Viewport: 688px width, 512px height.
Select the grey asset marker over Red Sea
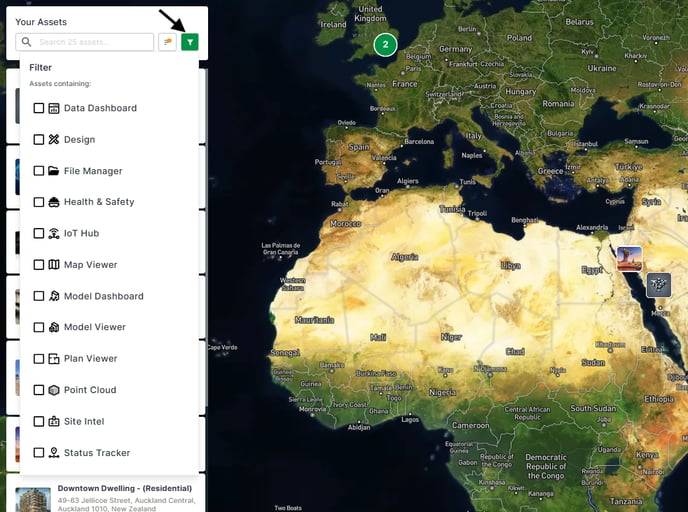click(x=658, y=285)
